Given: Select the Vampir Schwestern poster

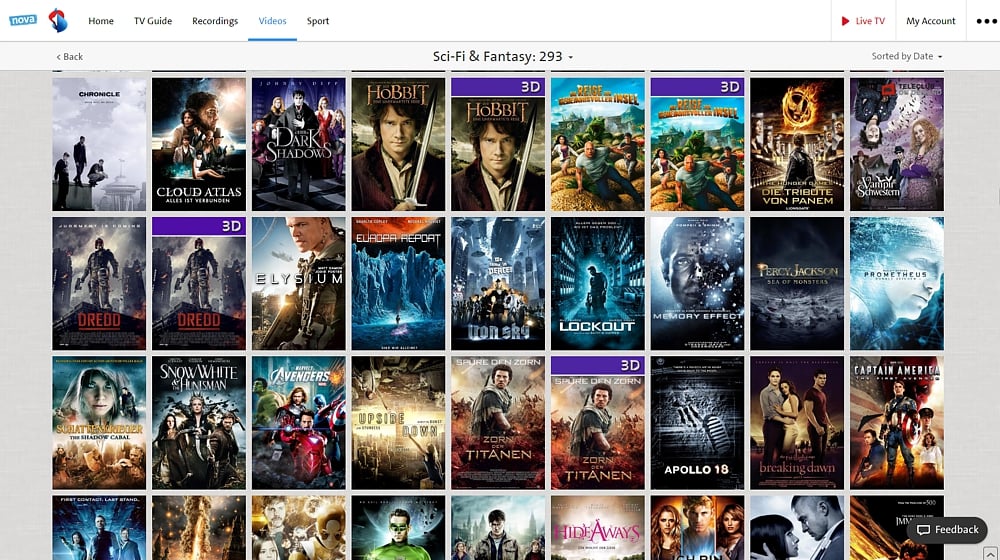Looking at the screenshot, I should (897, 144).
